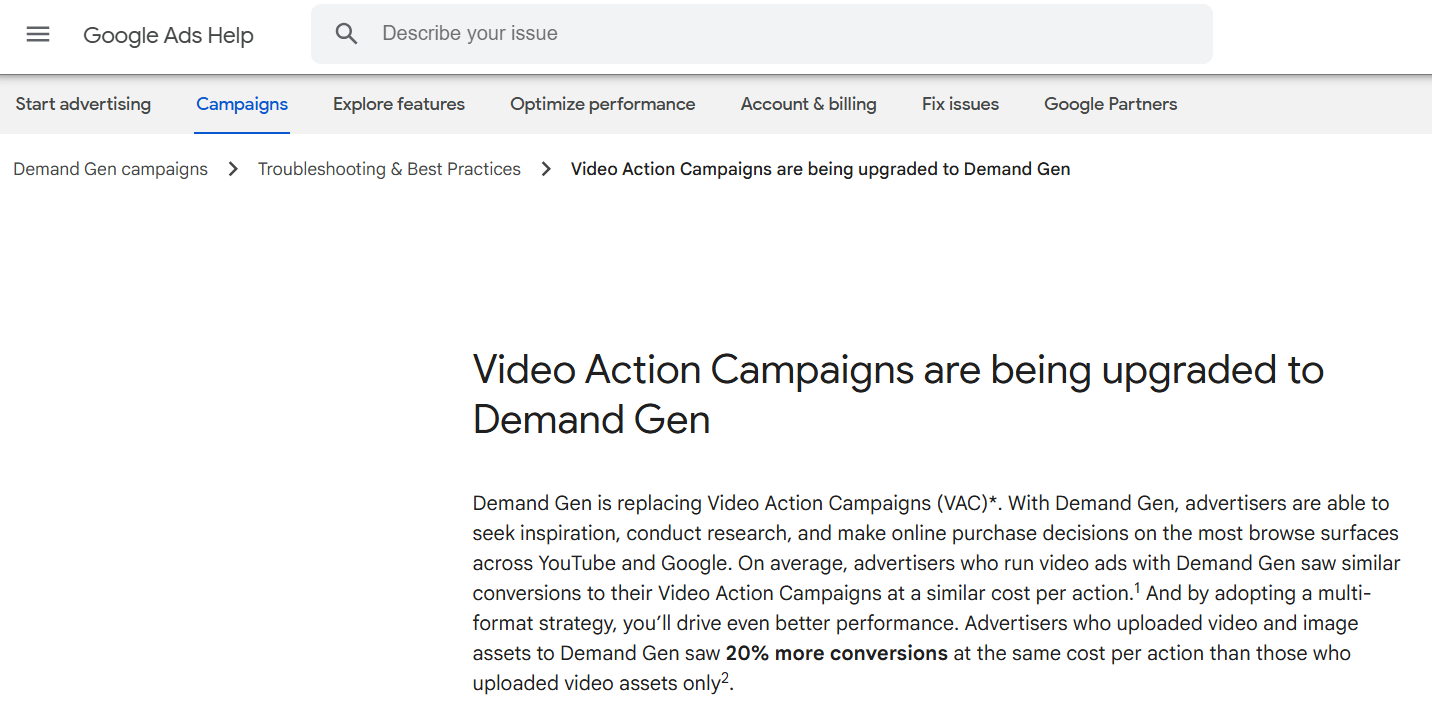Click footnote 1 superscript reference
The width and height of the screenshot is (1432, 707).
1139,586
